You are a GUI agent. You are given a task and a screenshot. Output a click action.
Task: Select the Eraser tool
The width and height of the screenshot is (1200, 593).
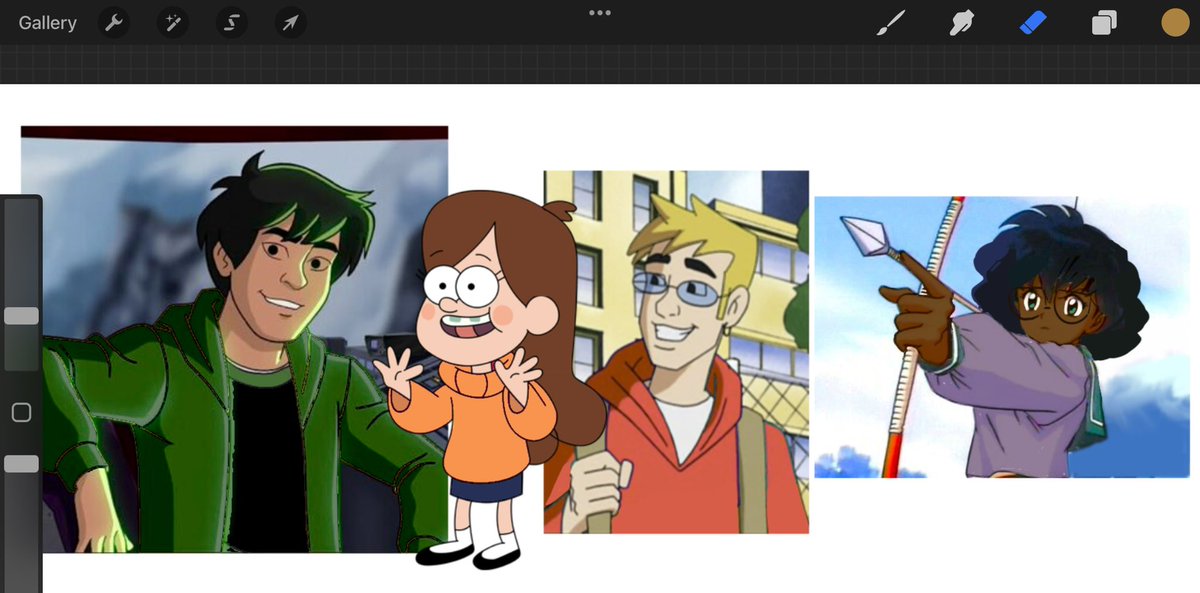tap(1033, 22)
